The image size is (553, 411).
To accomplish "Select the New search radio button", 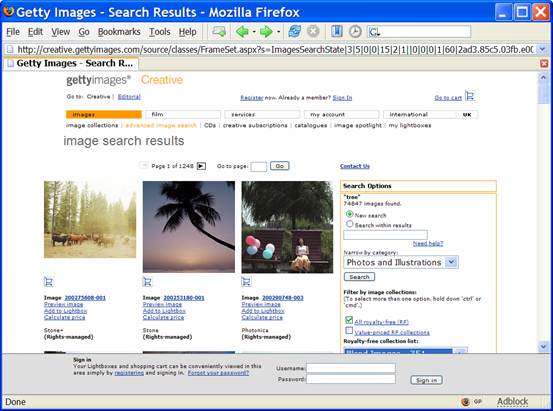I will point(349,214).
